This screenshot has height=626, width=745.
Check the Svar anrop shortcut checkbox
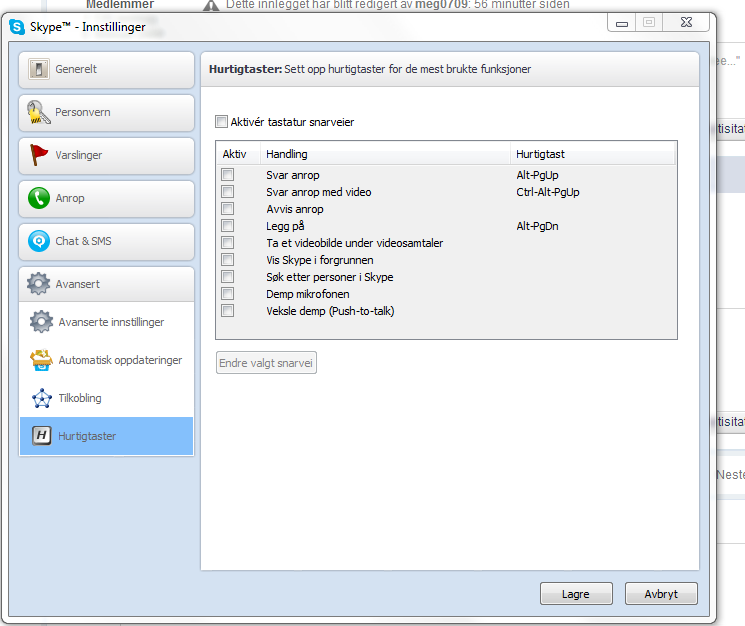(228, 175)
